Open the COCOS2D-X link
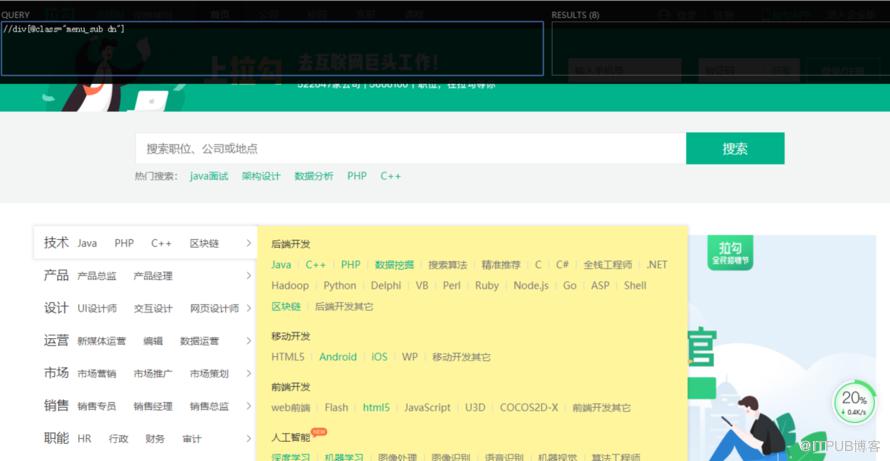The width and height of the screenshot is (890, 461). click(529, 408)
